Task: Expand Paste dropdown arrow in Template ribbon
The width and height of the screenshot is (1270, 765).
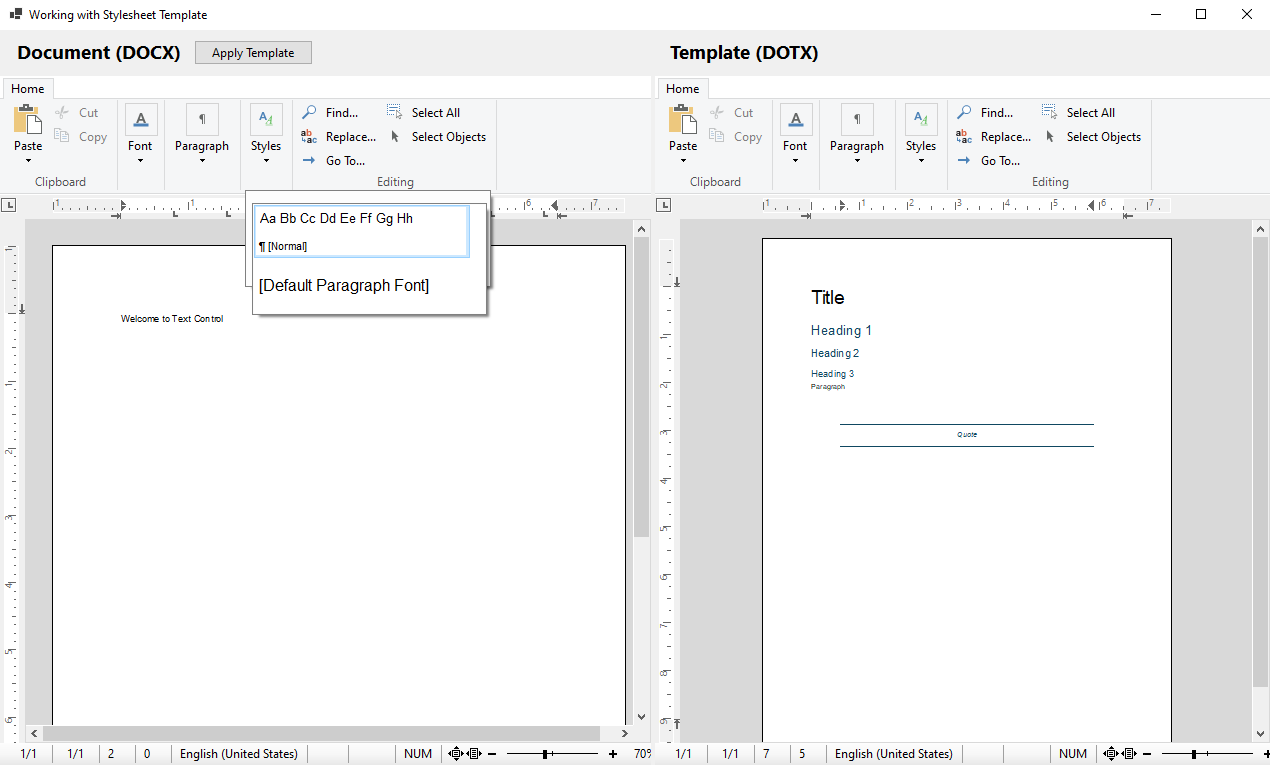Action: pyautogui.click(x=683, y=160)
